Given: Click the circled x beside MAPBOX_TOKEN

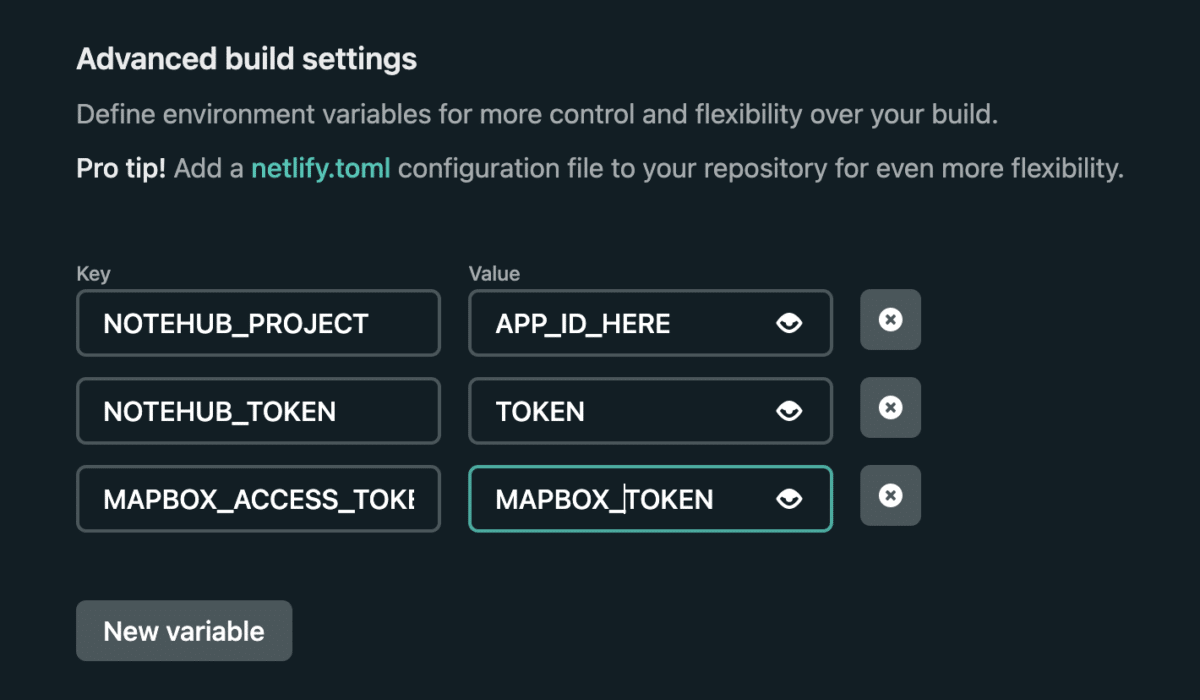Looking at the screenshot, I should click(x=890, y=495).
